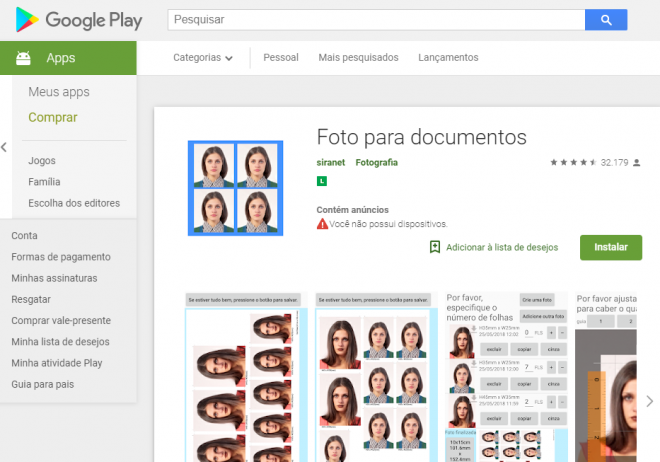The width and height of the screenshot is (660, 462).
Task: Select Comprar in the sidebar
Action: (x=53, y=117)
